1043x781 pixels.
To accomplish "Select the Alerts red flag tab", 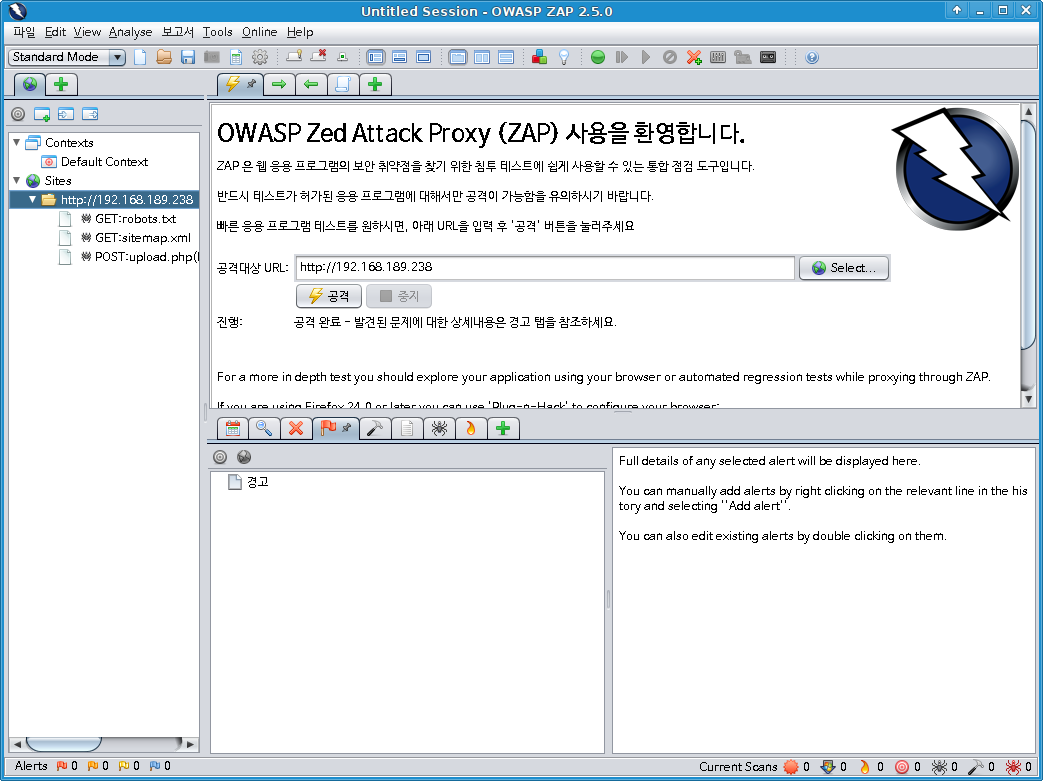I will coord(336,428).
